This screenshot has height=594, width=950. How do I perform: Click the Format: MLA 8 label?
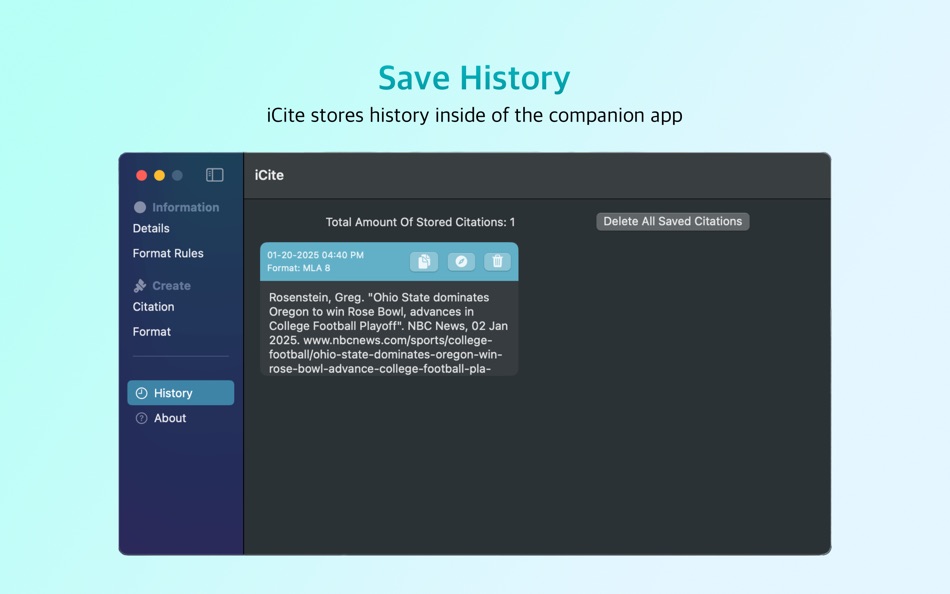point(299,268)
